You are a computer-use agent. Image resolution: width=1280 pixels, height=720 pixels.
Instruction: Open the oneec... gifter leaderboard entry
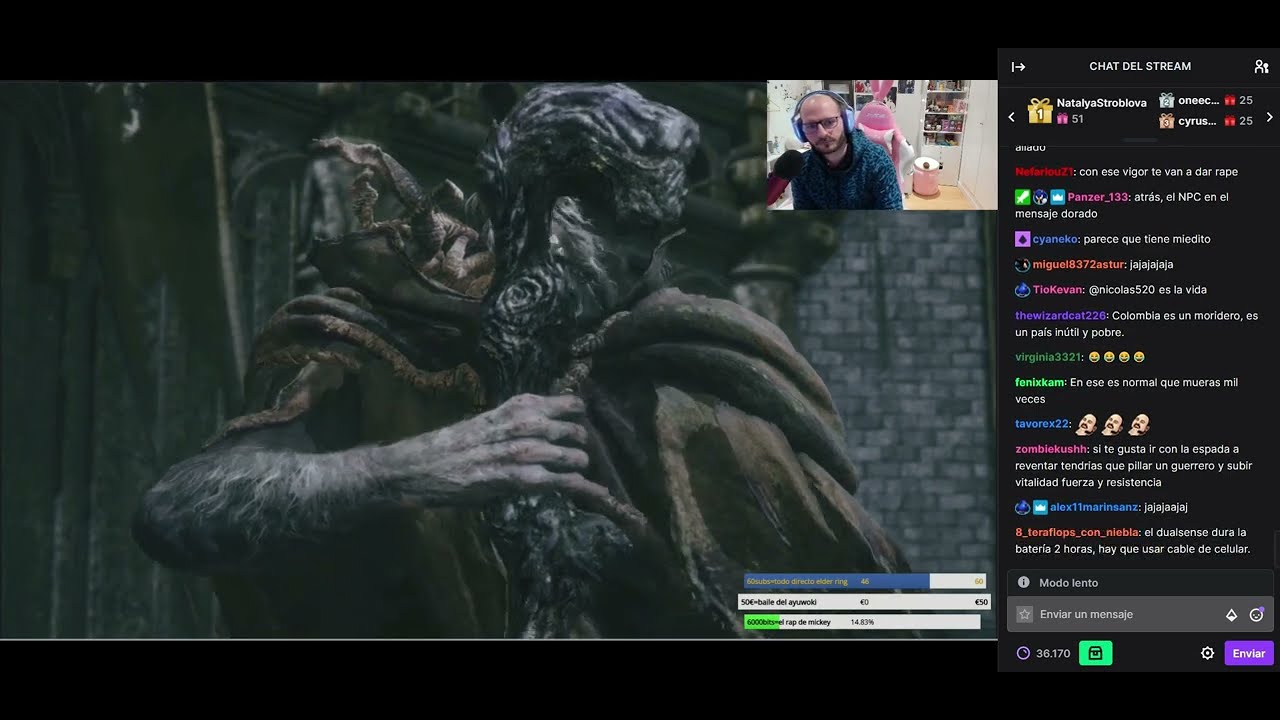(x=1206, y=100)
